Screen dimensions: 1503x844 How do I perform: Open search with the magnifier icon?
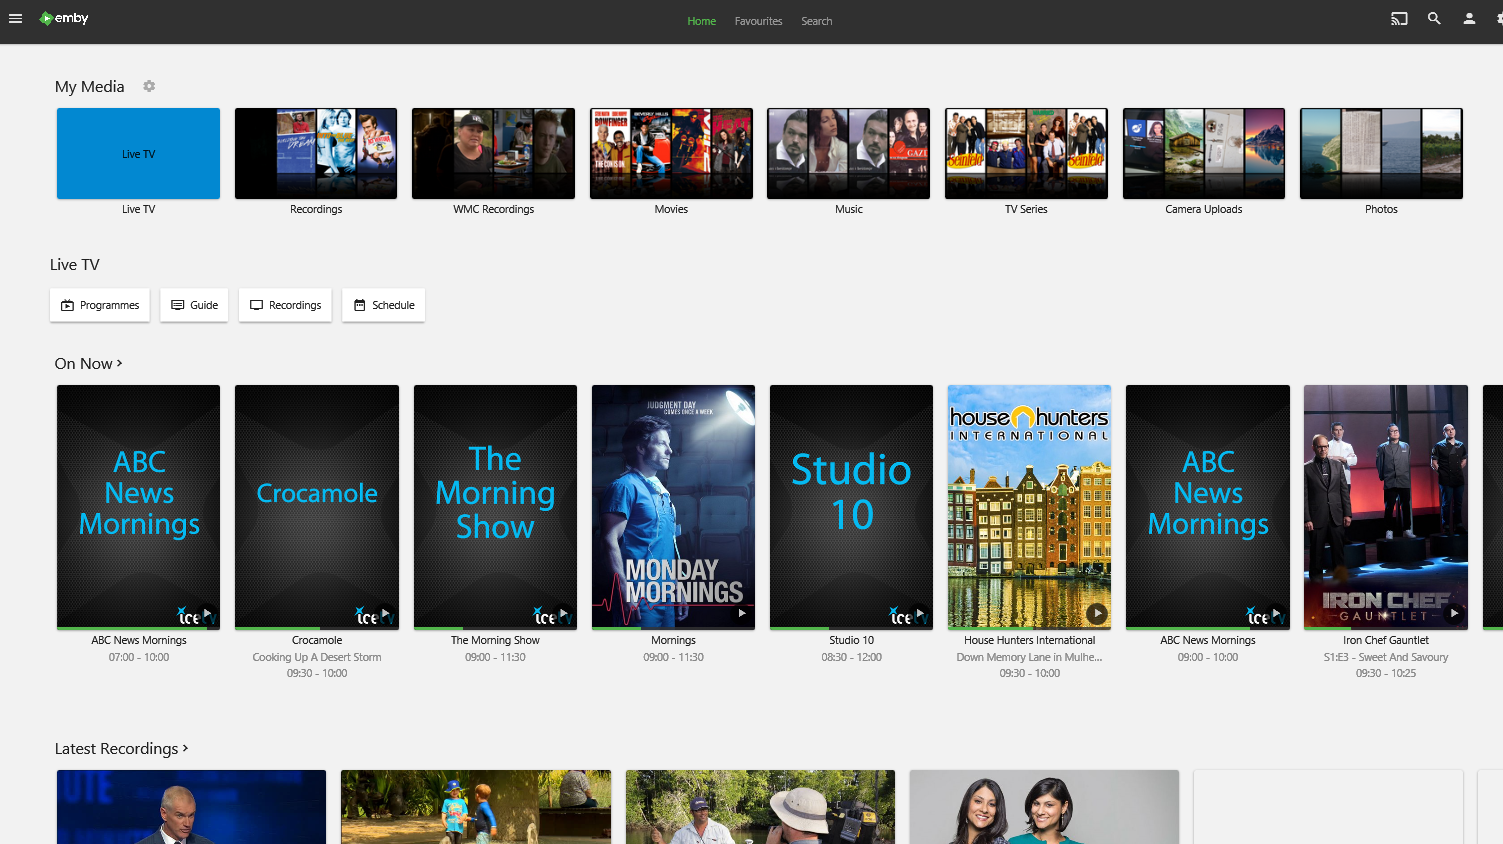click(x=1434, y=18)
